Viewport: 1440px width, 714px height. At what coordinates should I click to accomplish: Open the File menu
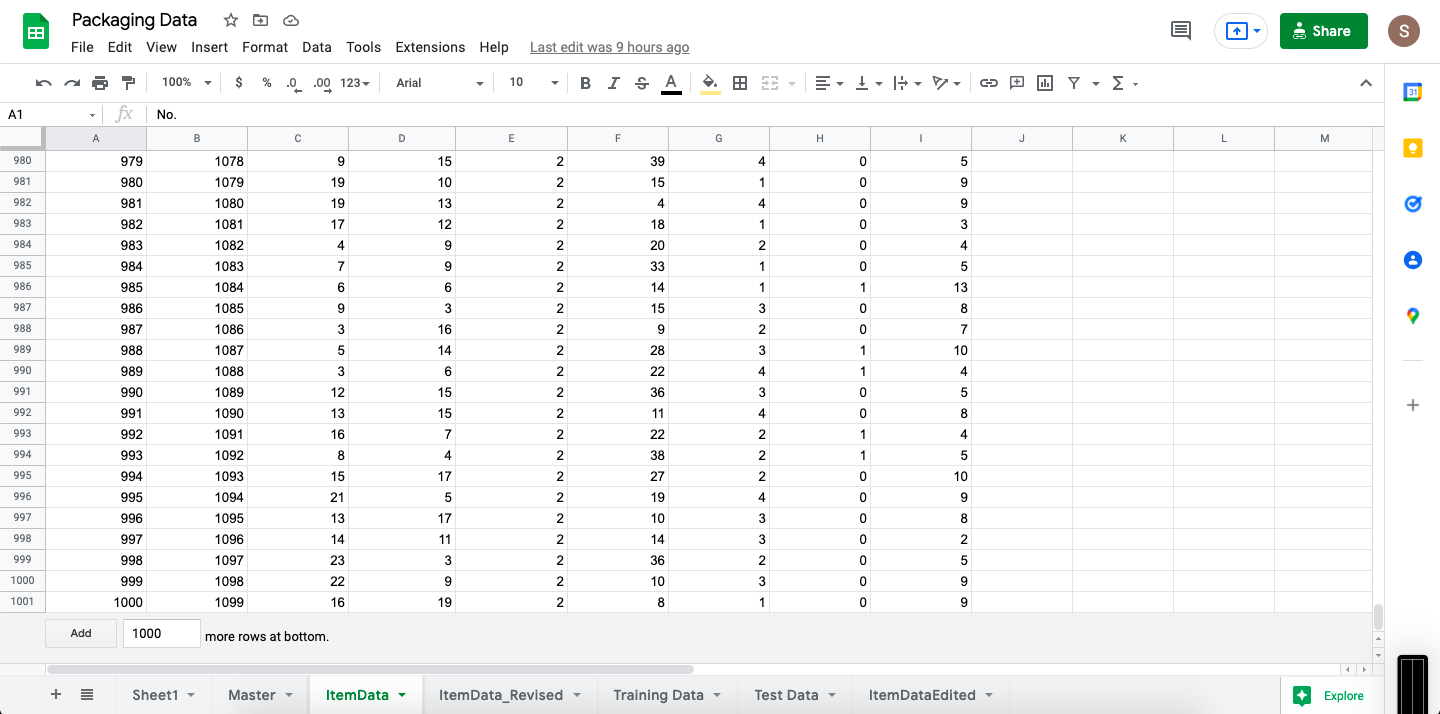click(x=82, y=47)
